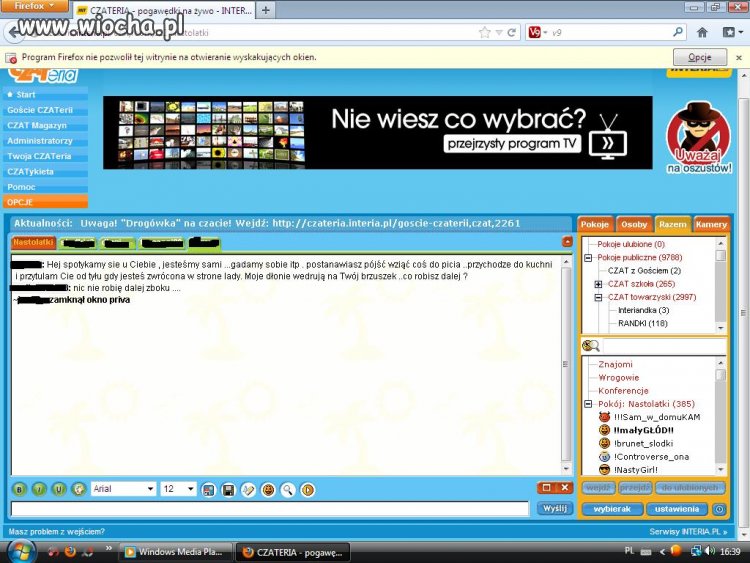Collapse the CZAT towarzyski tree node
Image resolution: width=750 pixels, height=563 pixels.
(598, 298)
